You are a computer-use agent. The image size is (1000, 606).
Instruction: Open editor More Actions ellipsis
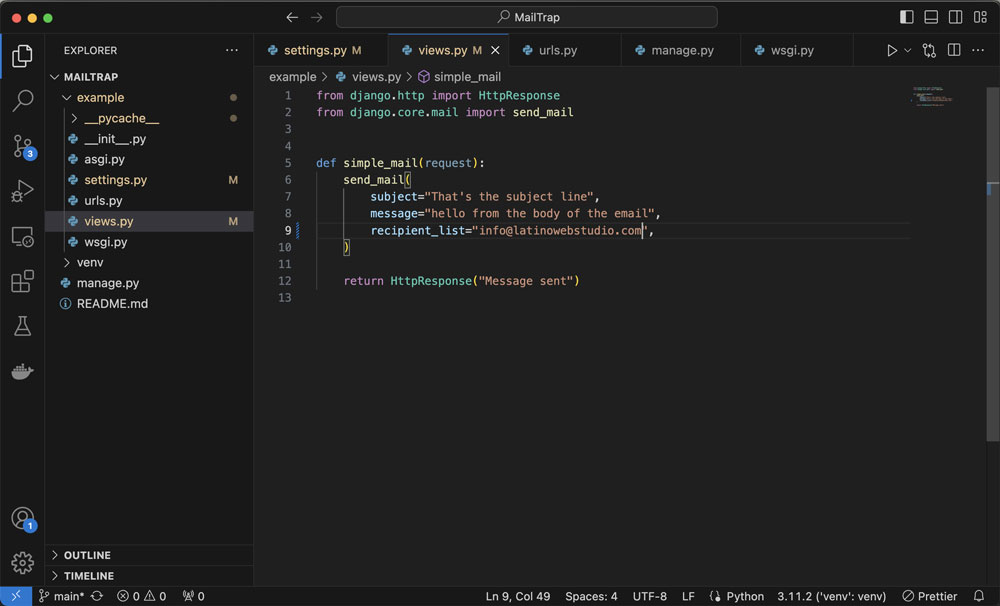(978, 50)
